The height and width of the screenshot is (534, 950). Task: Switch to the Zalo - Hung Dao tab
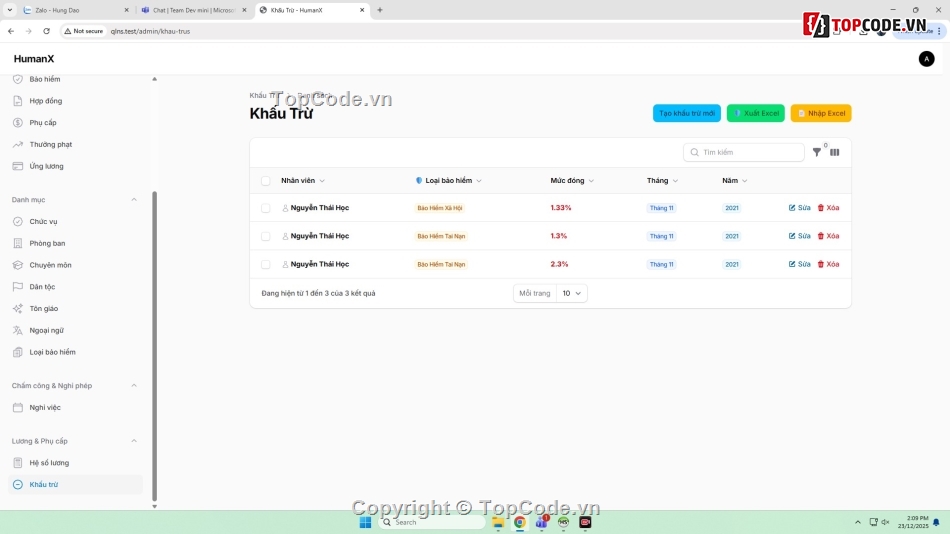75,10
